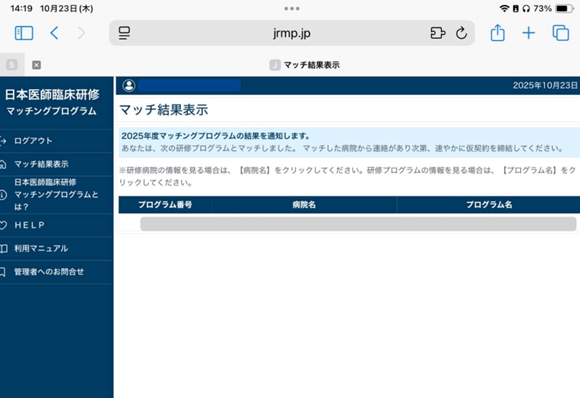This screenshot has width=580, height=398.
Task: Select the マッチ結果表示 tab
Action: coord(305,65)
